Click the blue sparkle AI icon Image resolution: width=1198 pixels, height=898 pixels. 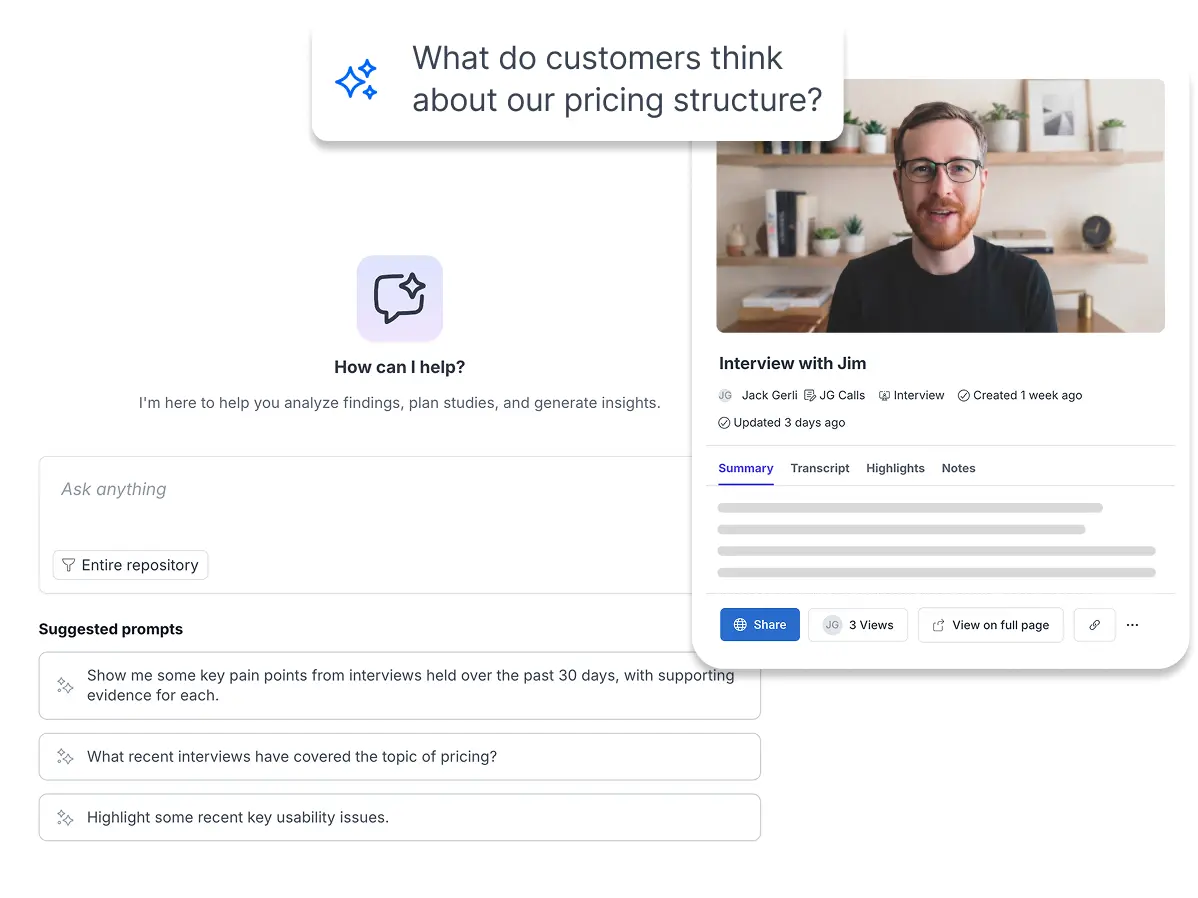tap(356, 79)
